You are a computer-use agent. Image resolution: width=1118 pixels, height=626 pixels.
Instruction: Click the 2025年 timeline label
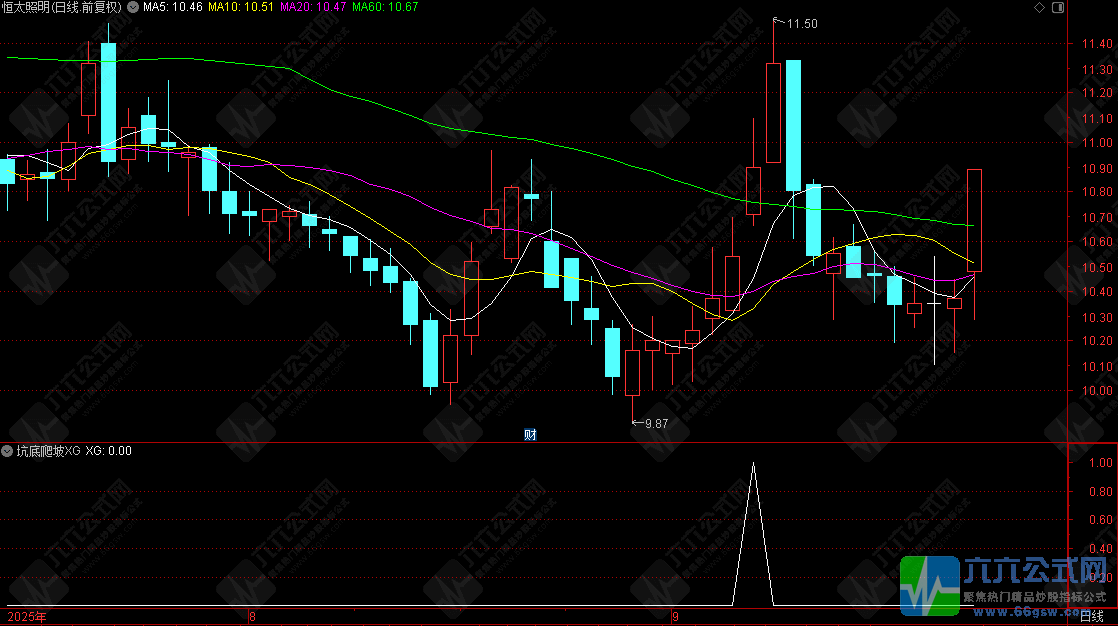point(27,617)
